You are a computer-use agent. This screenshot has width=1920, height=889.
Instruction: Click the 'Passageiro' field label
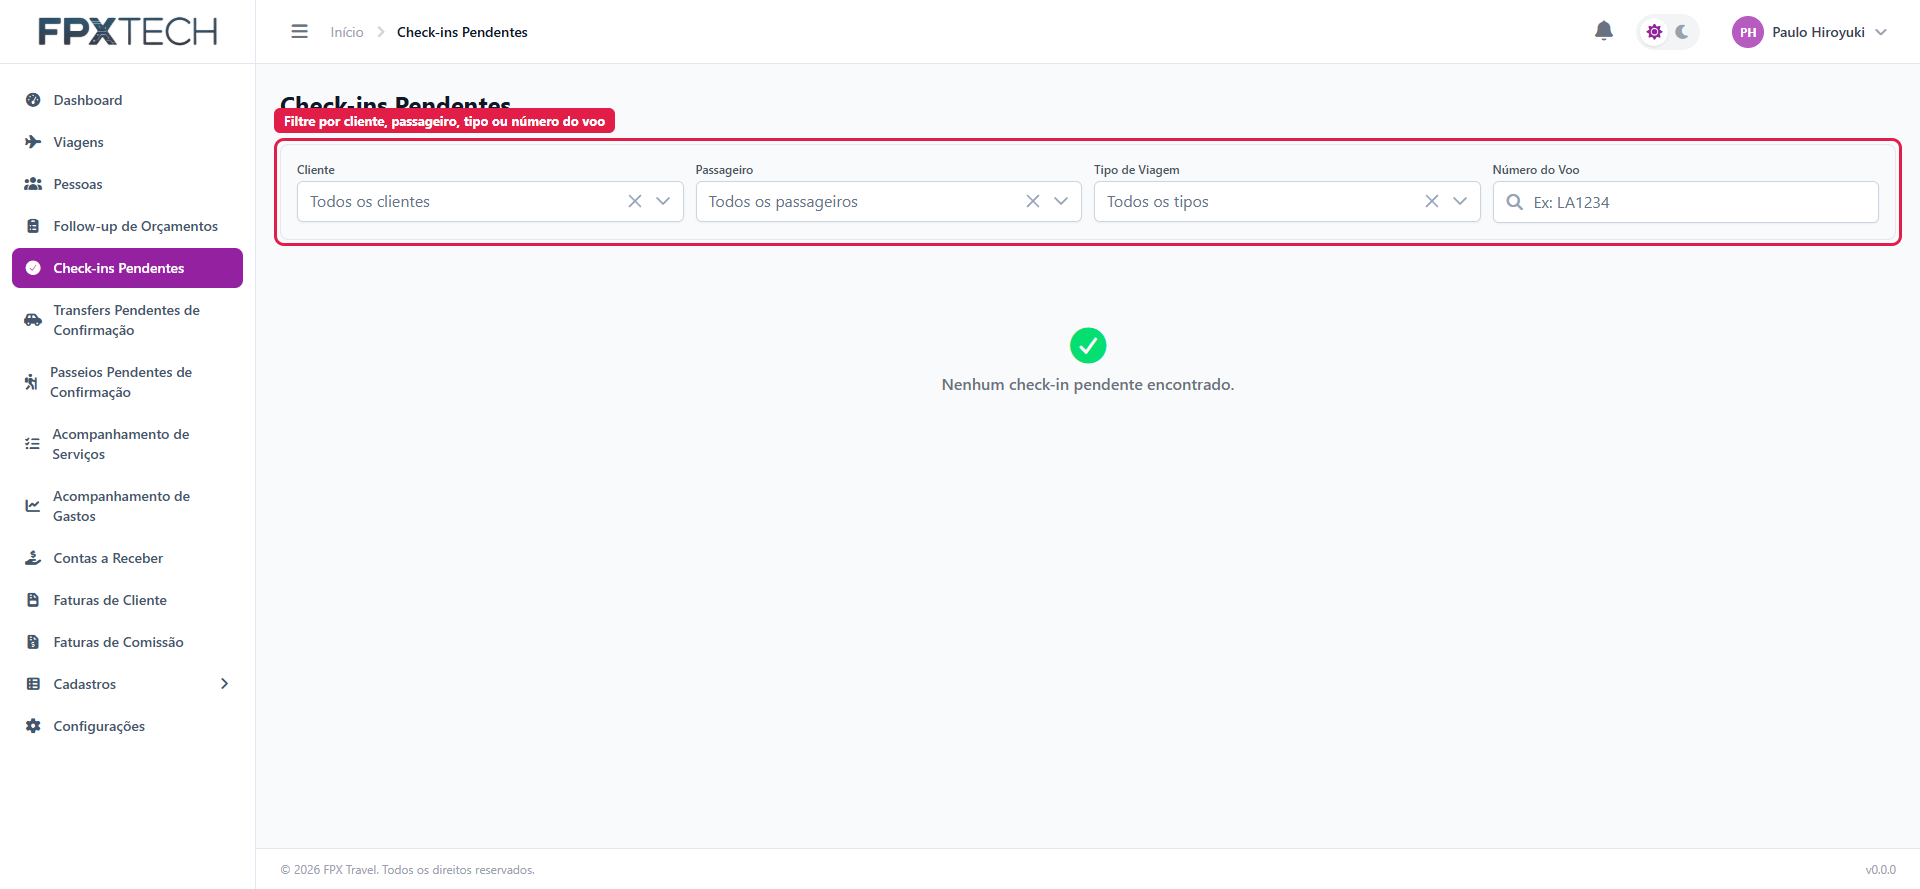point(724,170)
